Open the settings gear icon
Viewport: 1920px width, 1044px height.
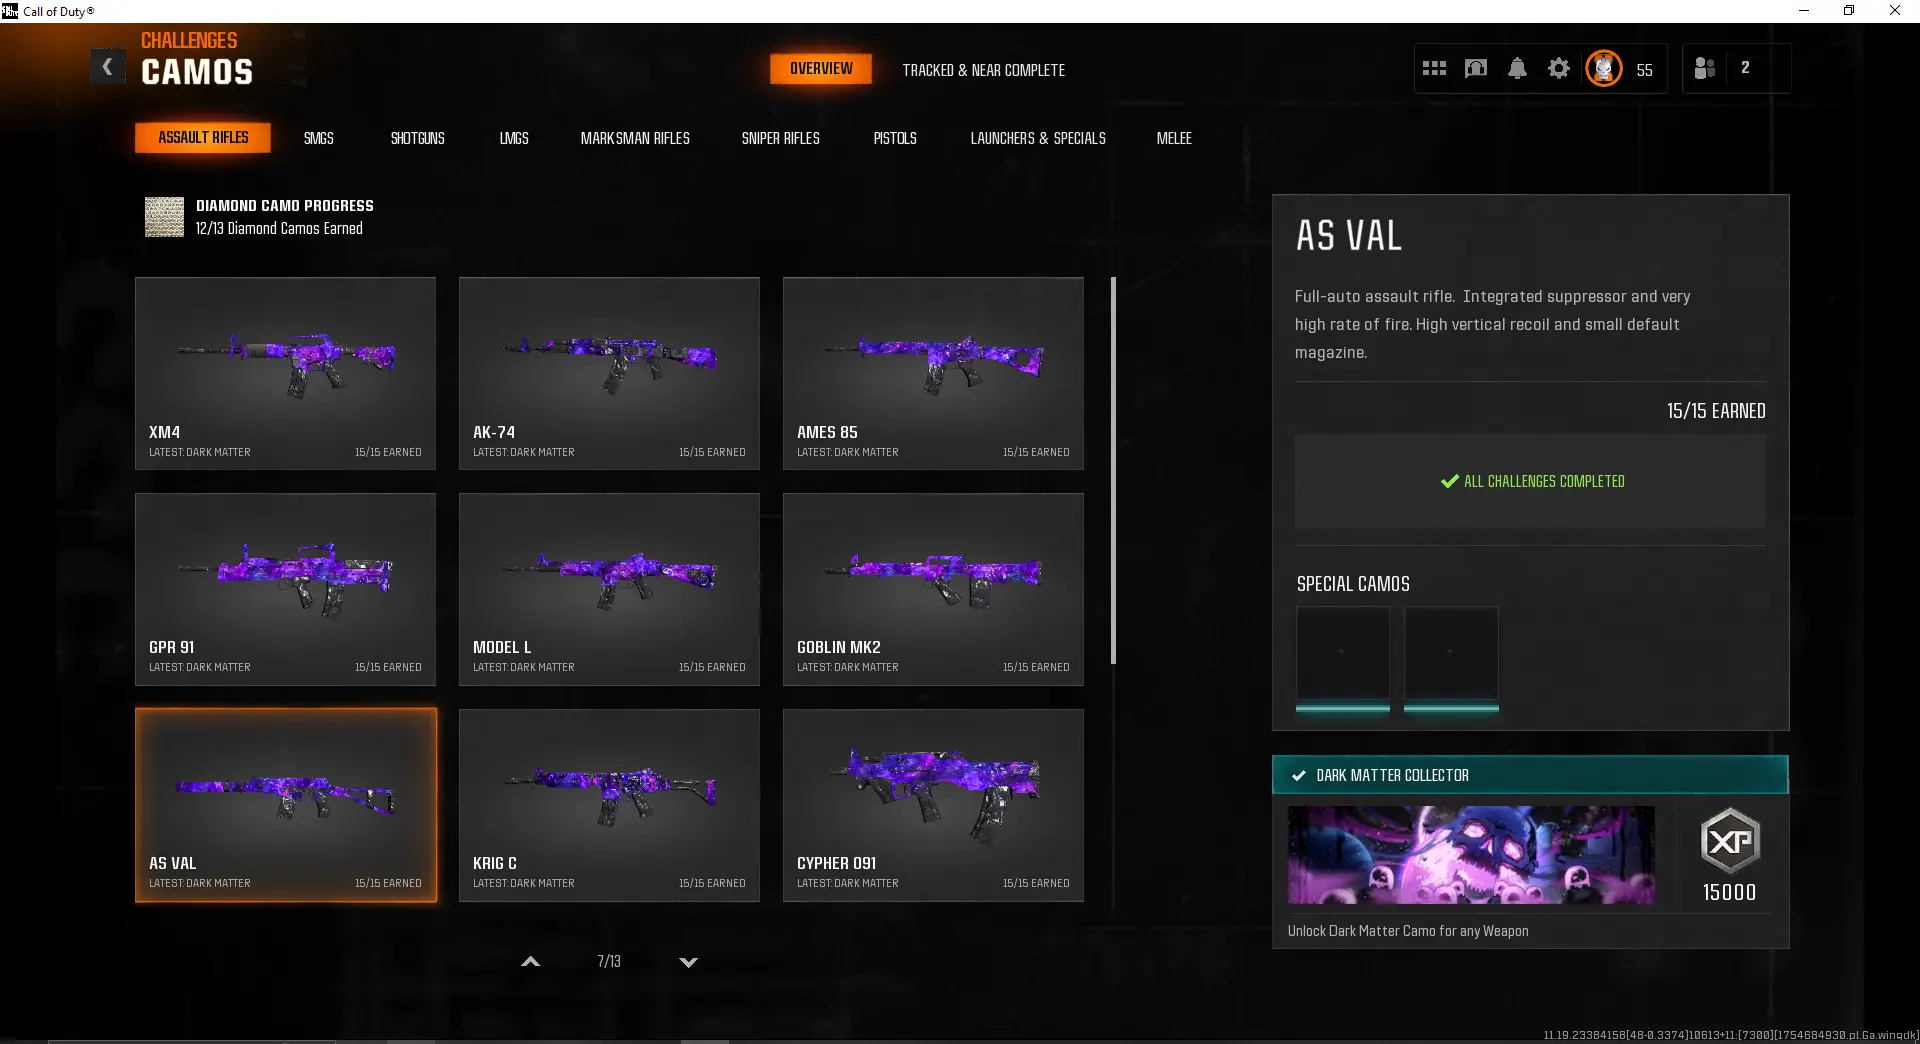(x=1559, y=68)
